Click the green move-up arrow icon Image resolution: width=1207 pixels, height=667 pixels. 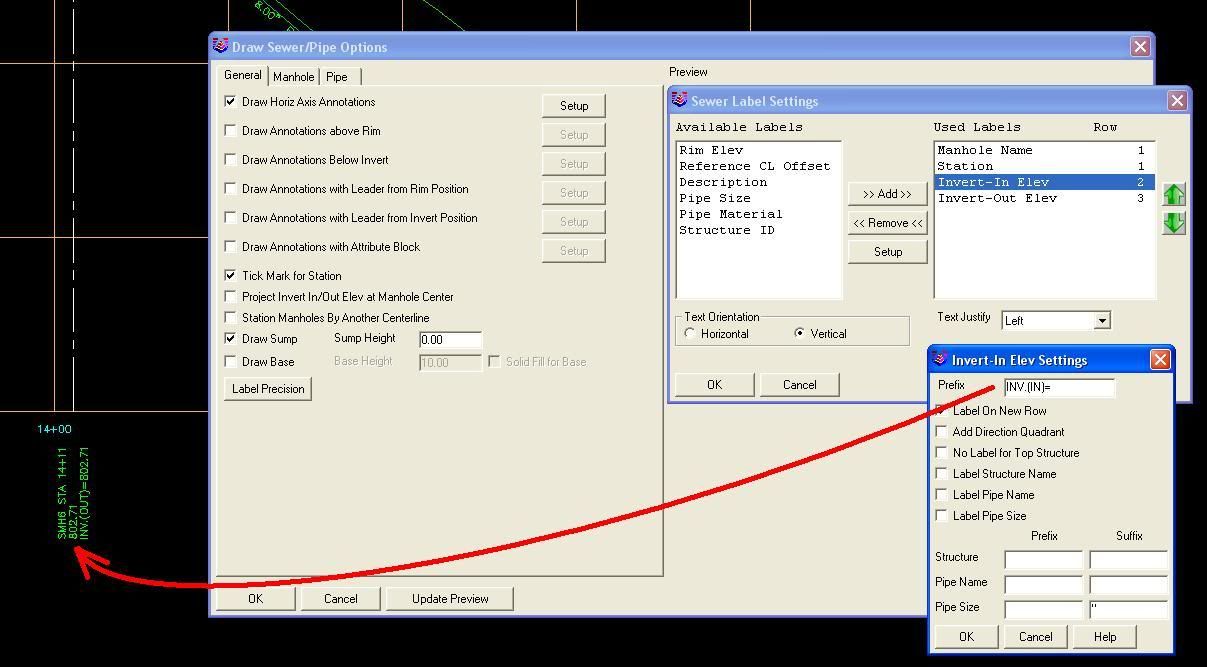click(1174, 195)
